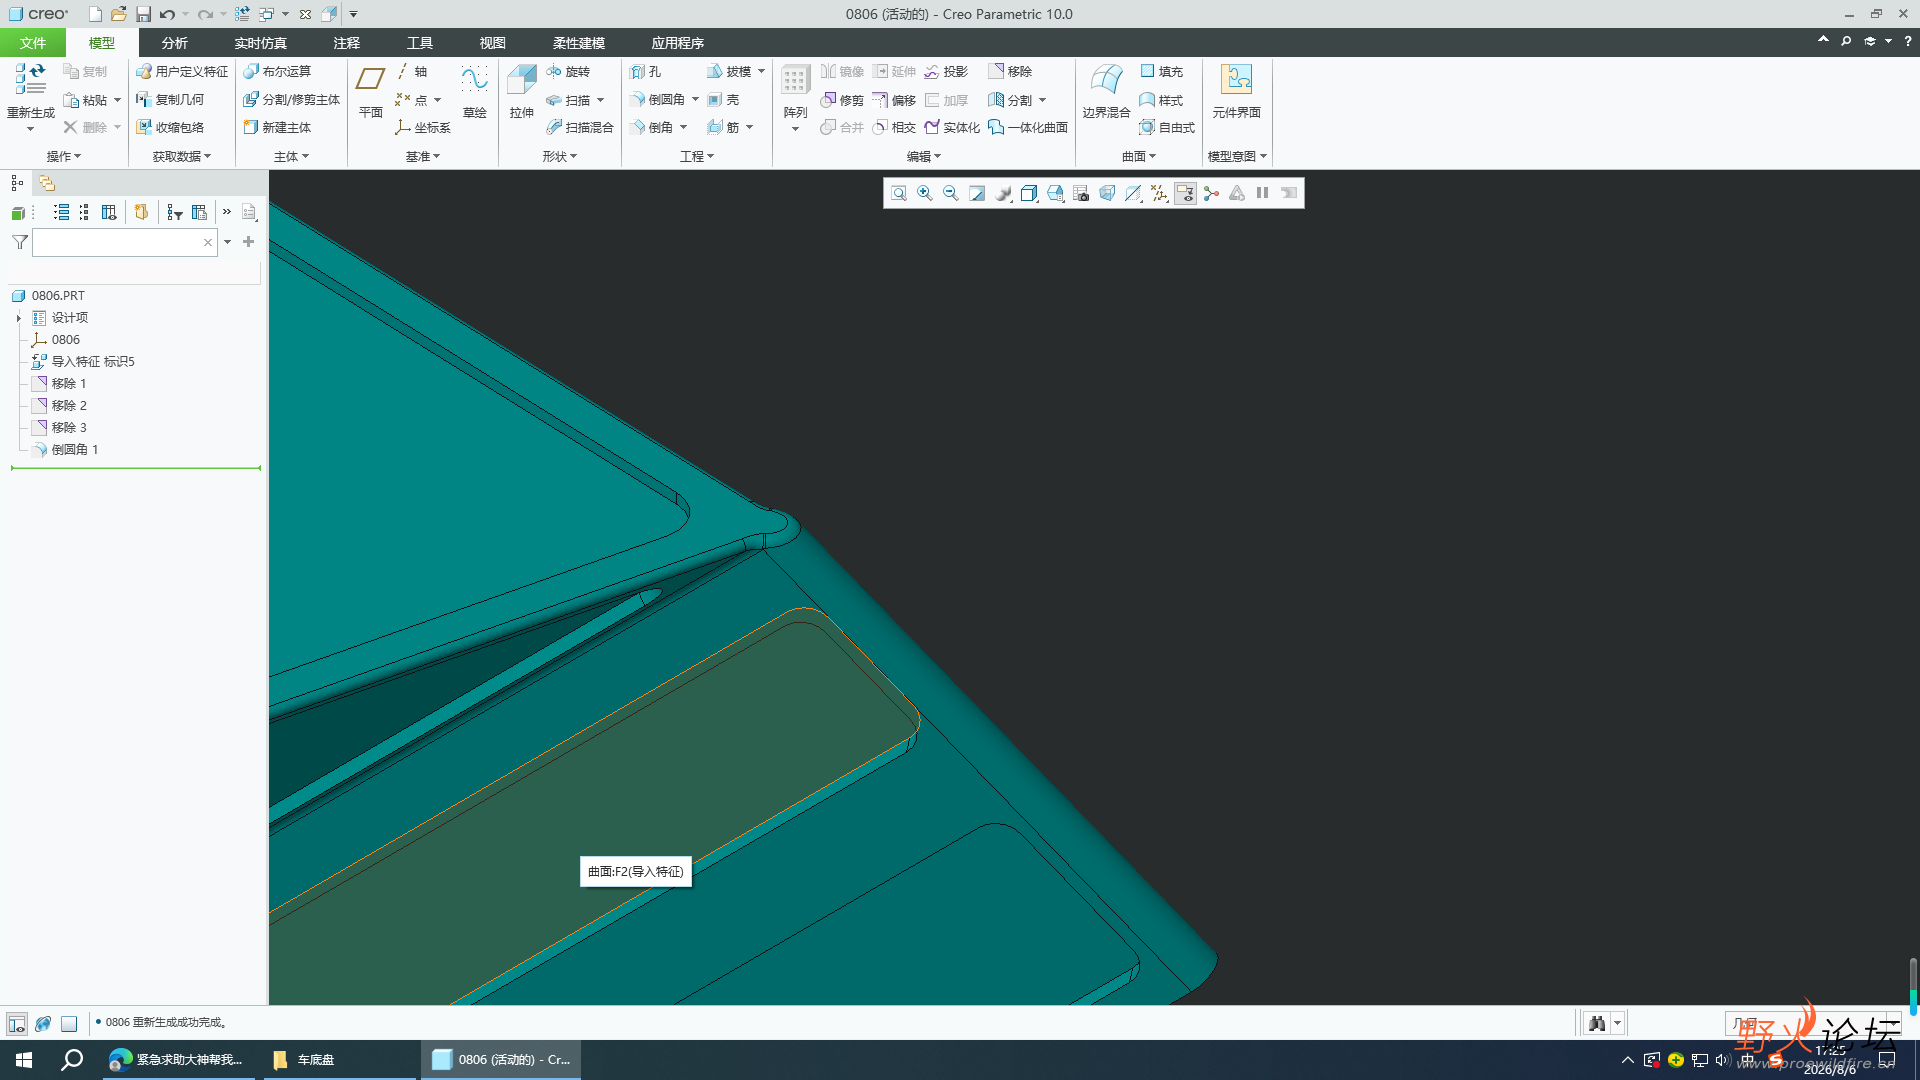Toggle navigator pane display in status bar
Image resolution: width=1920 pixels, height=1080 pixels.
(x=17, y=1024)
